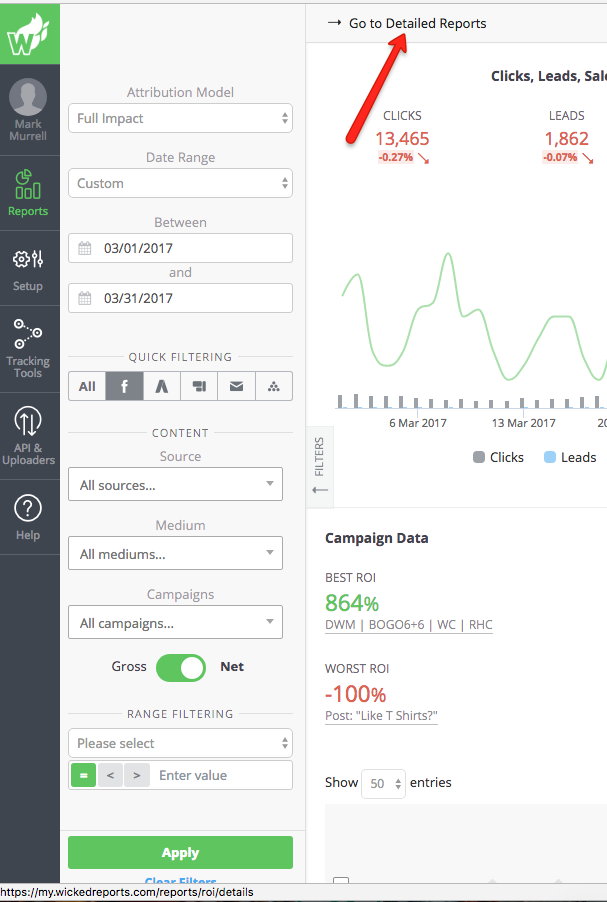Screen dimensions: 607x902
Task: Select the greater-than range operator
Action: coord(137,775)
